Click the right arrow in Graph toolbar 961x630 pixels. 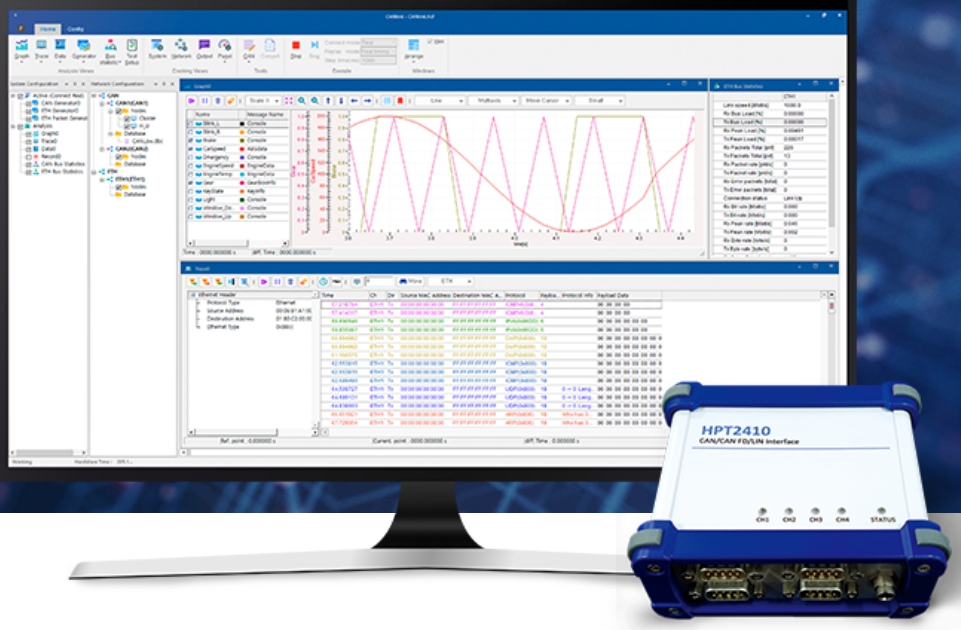[x=368, y=101]
